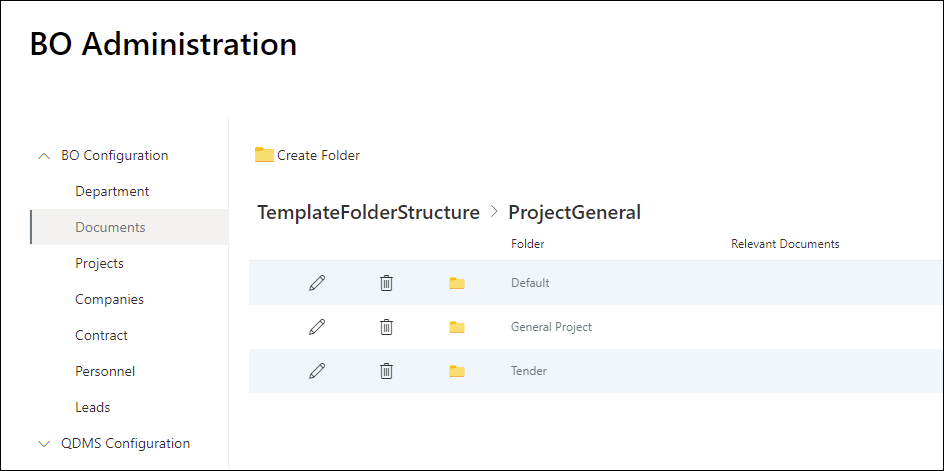Go to Contract in the sidebar

pyautogui.click(x=101, y=335)
